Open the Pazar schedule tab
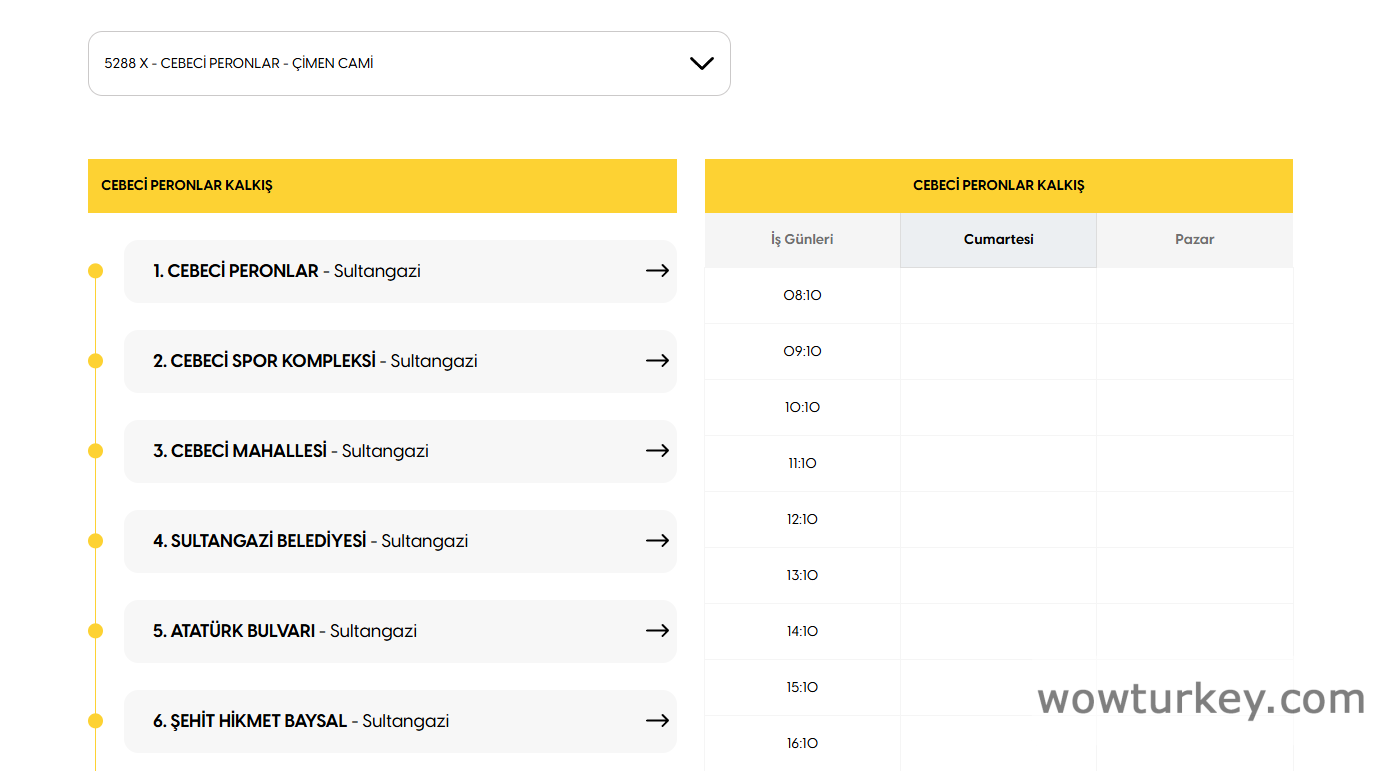 (1194, 240)
